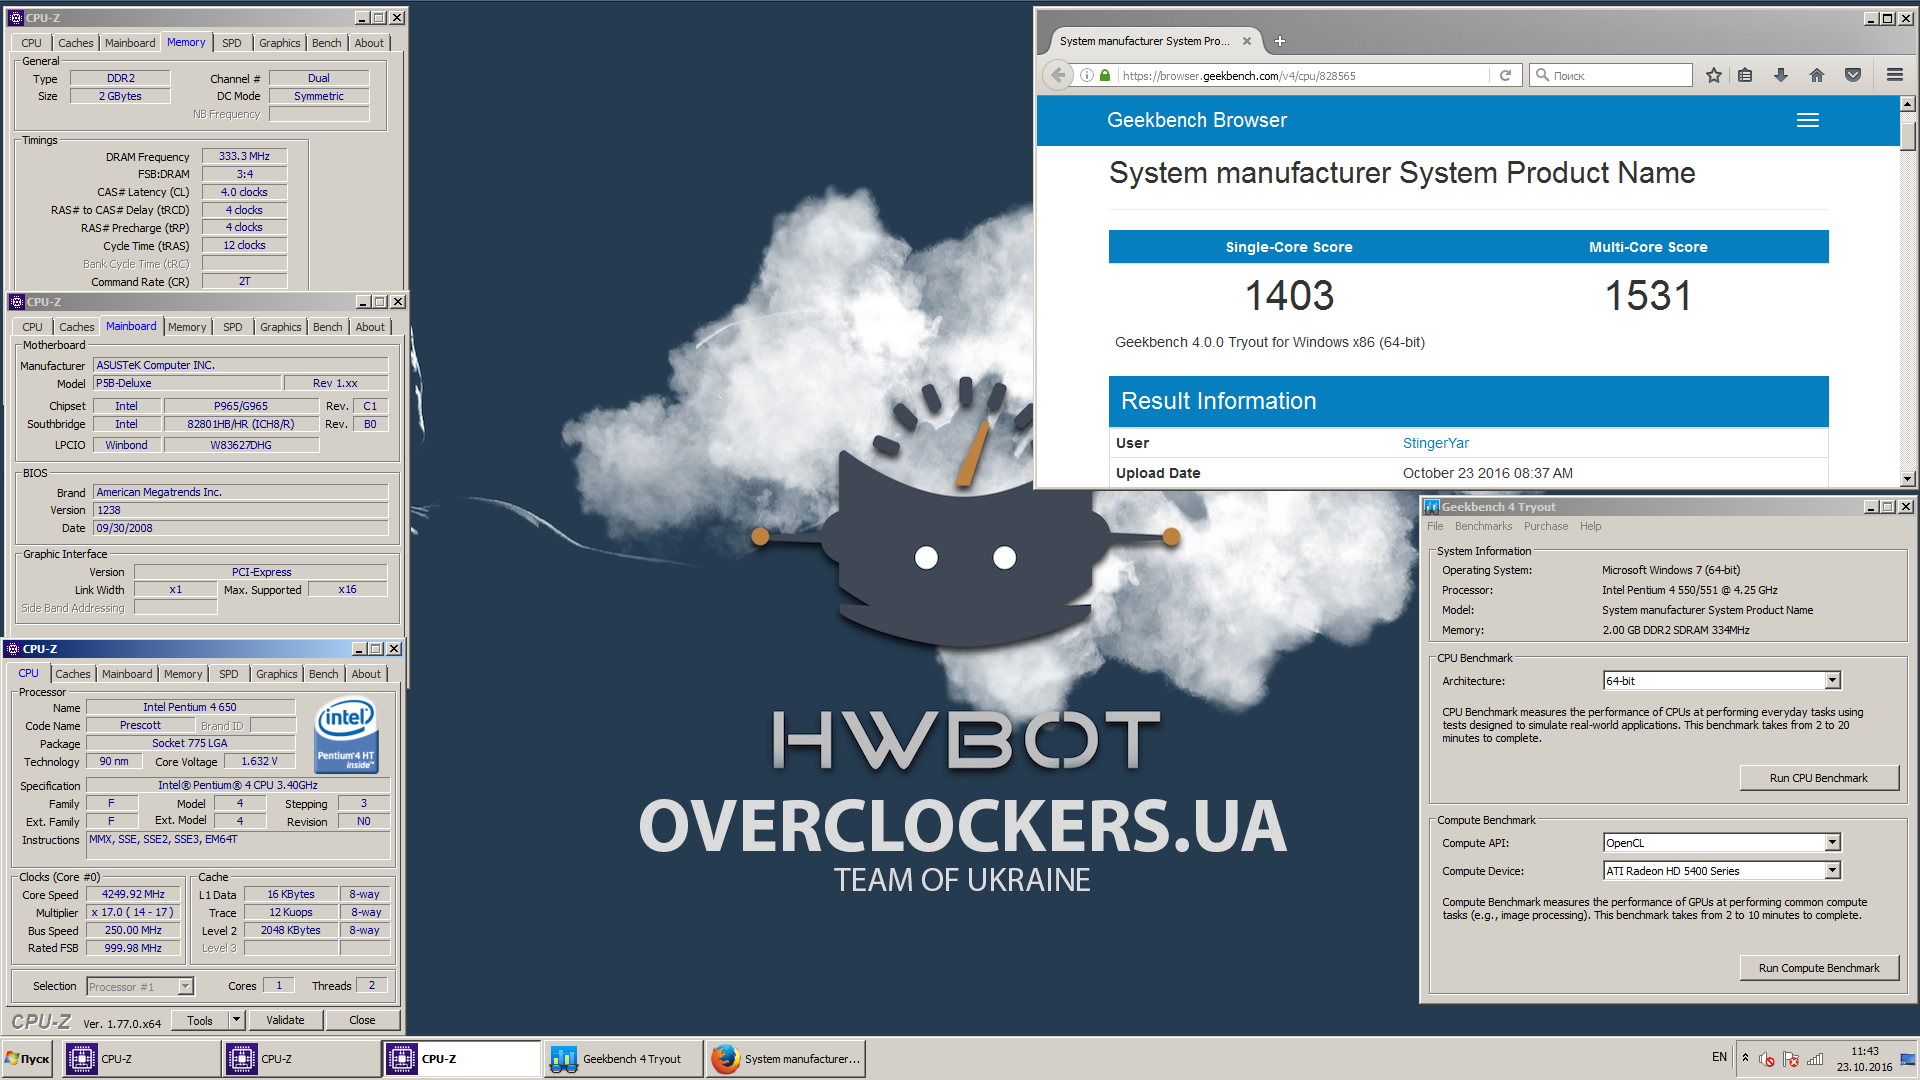Select the Caches tab in bottom CPU-Z window
The height and width of the screenshot is (1080, 1920).
tap(73, 674)
